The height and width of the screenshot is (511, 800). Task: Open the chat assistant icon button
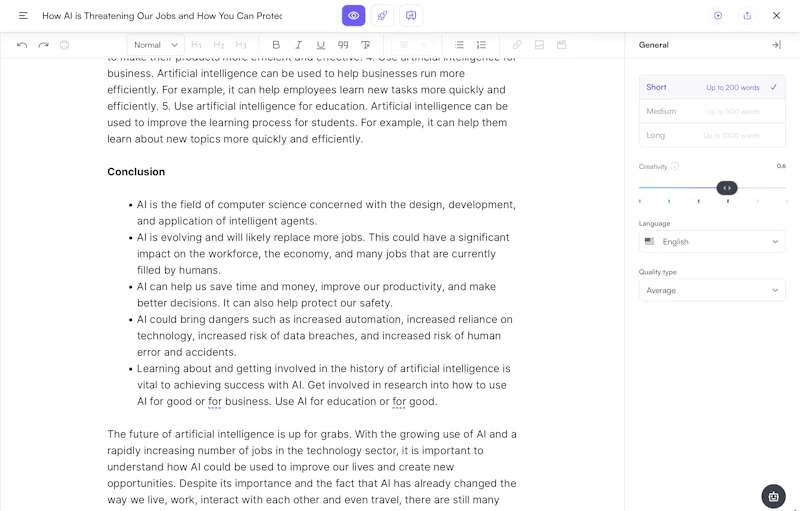(411, 16)
